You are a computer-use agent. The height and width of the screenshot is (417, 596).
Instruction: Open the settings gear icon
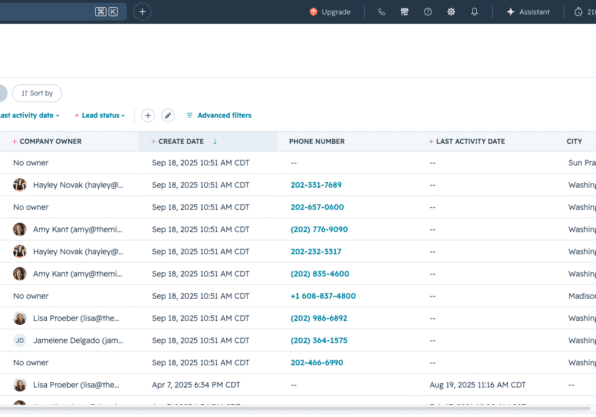click(451, 12)
